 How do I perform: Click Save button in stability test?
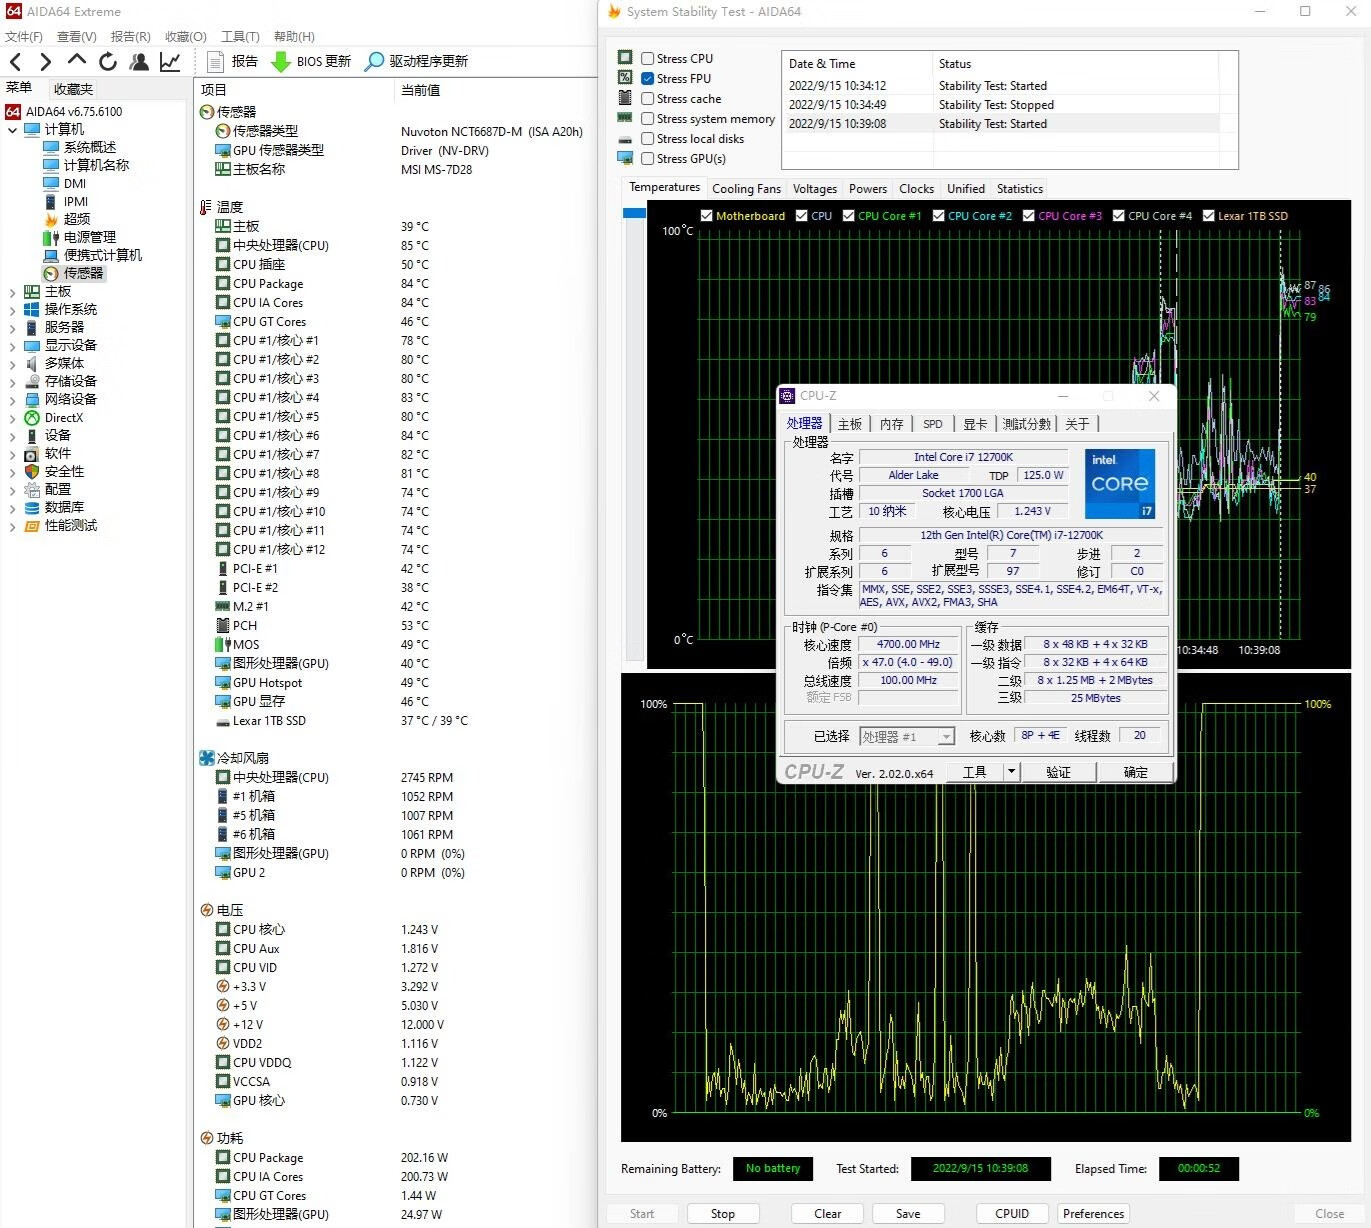pos(908,1214)
